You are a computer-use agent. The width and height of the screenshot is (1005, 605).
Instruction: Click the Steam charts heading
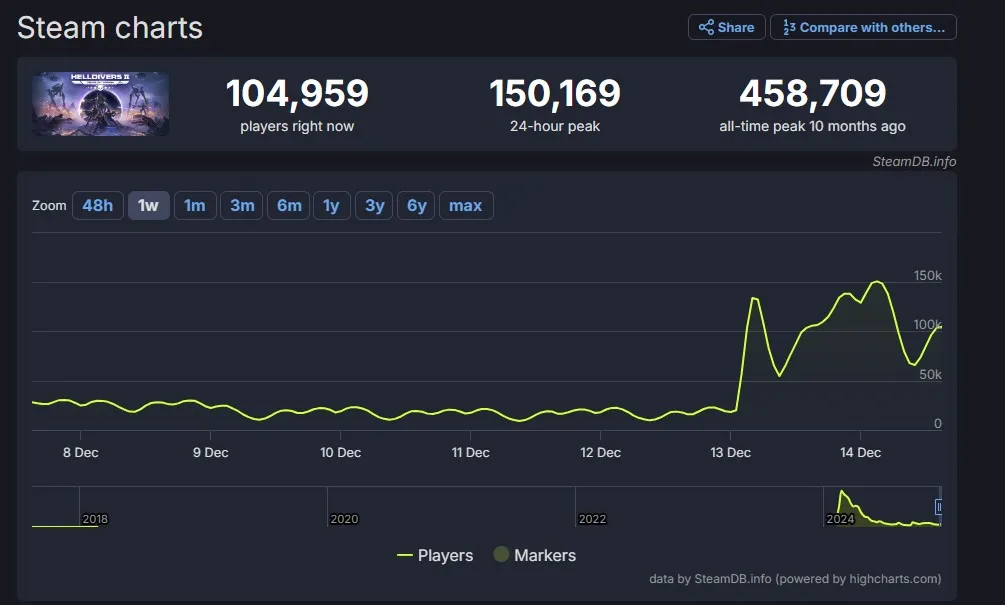click(110, 28)
